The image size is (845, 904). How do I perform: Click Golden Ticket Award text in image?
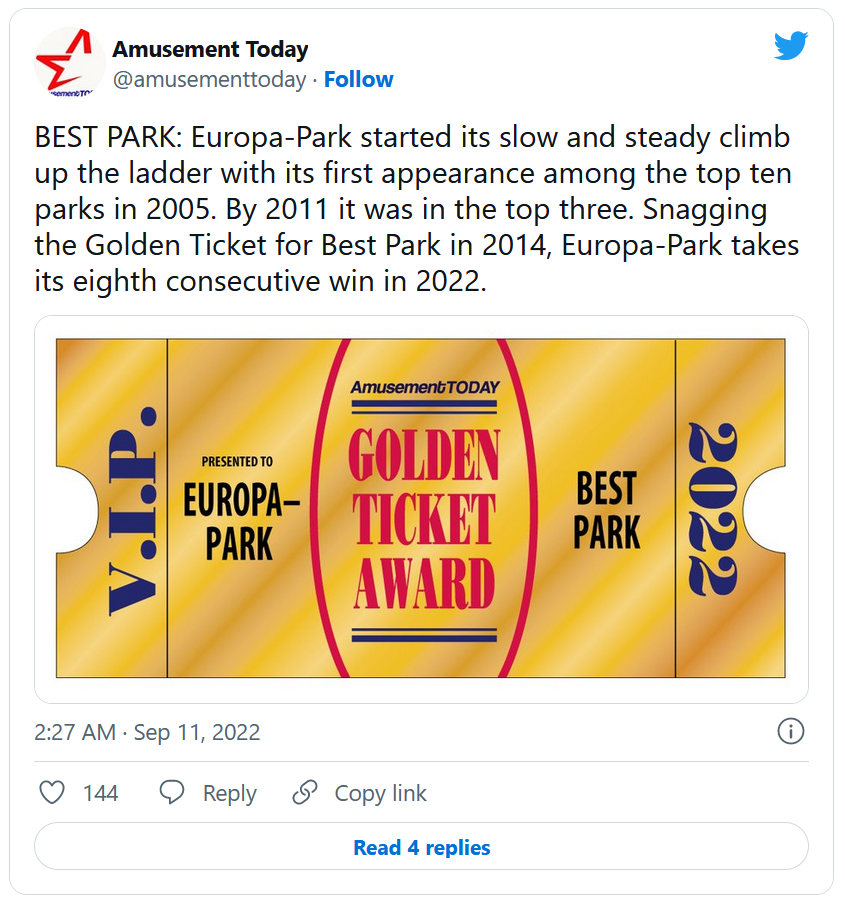point(424,519)
